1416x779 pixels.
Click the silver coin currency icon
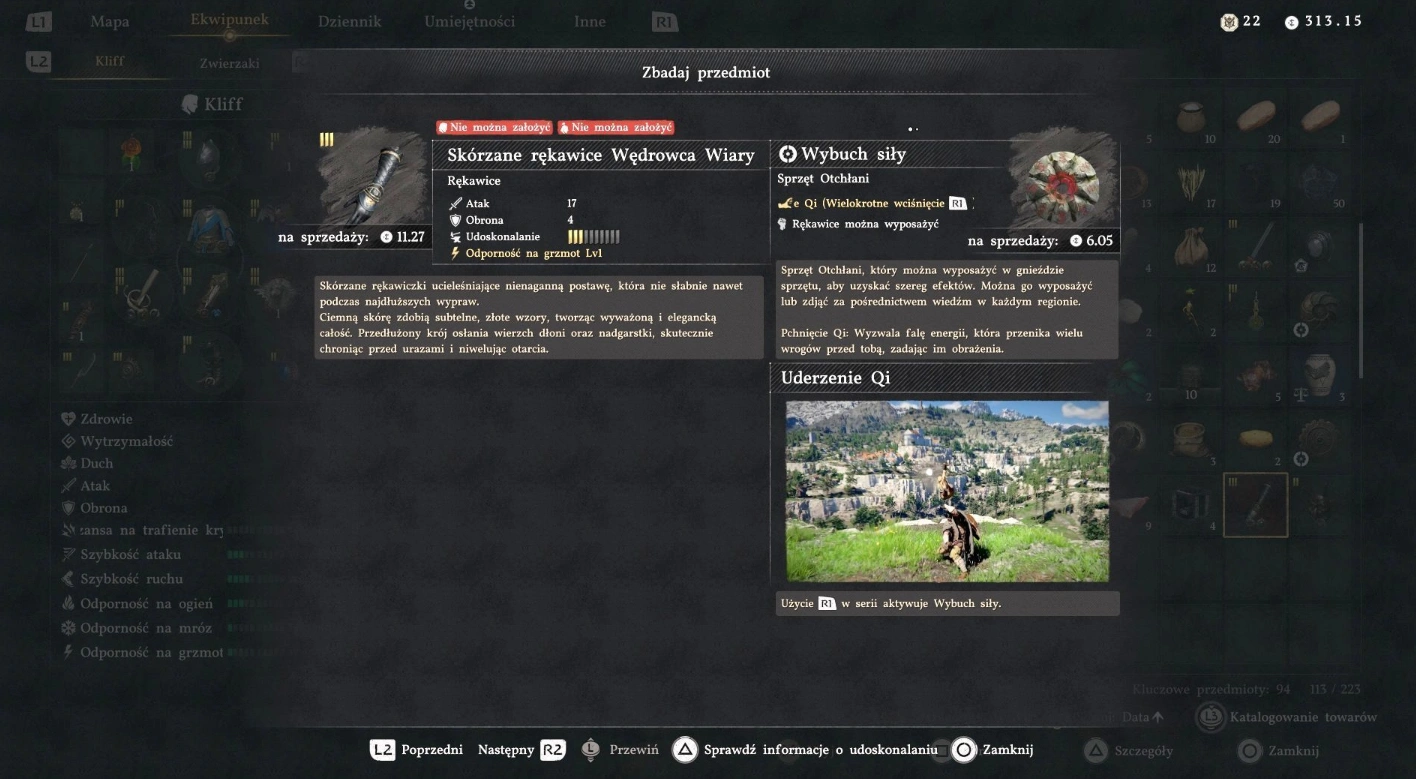[1291, 22]
